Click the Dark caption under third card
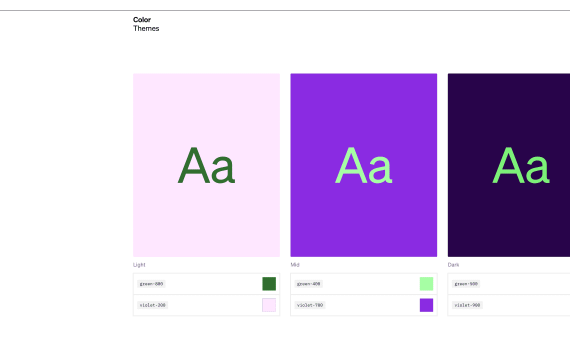The image size is (570, 360). (x=453, y=265)
